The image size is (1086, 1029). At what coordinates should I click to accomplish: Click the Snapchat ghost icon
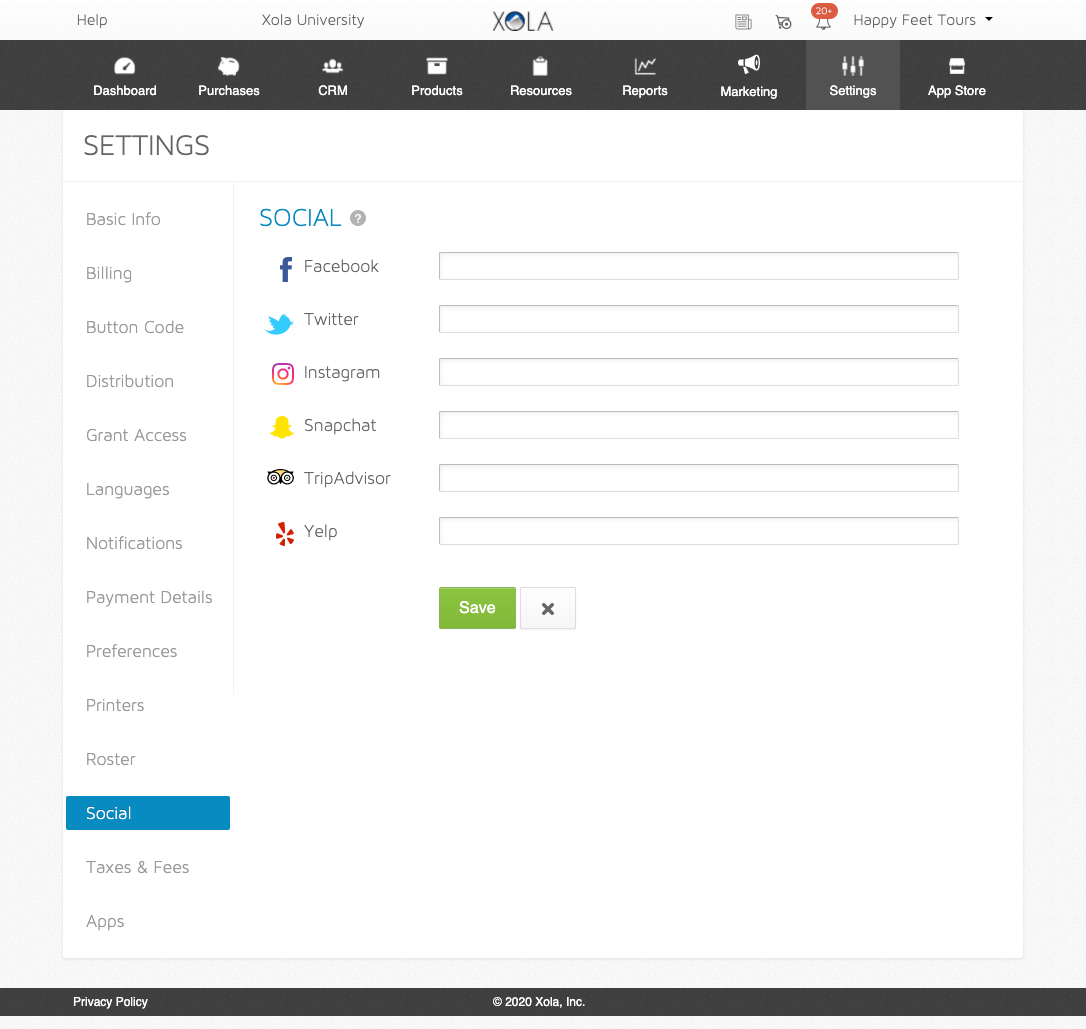[282, 427]
